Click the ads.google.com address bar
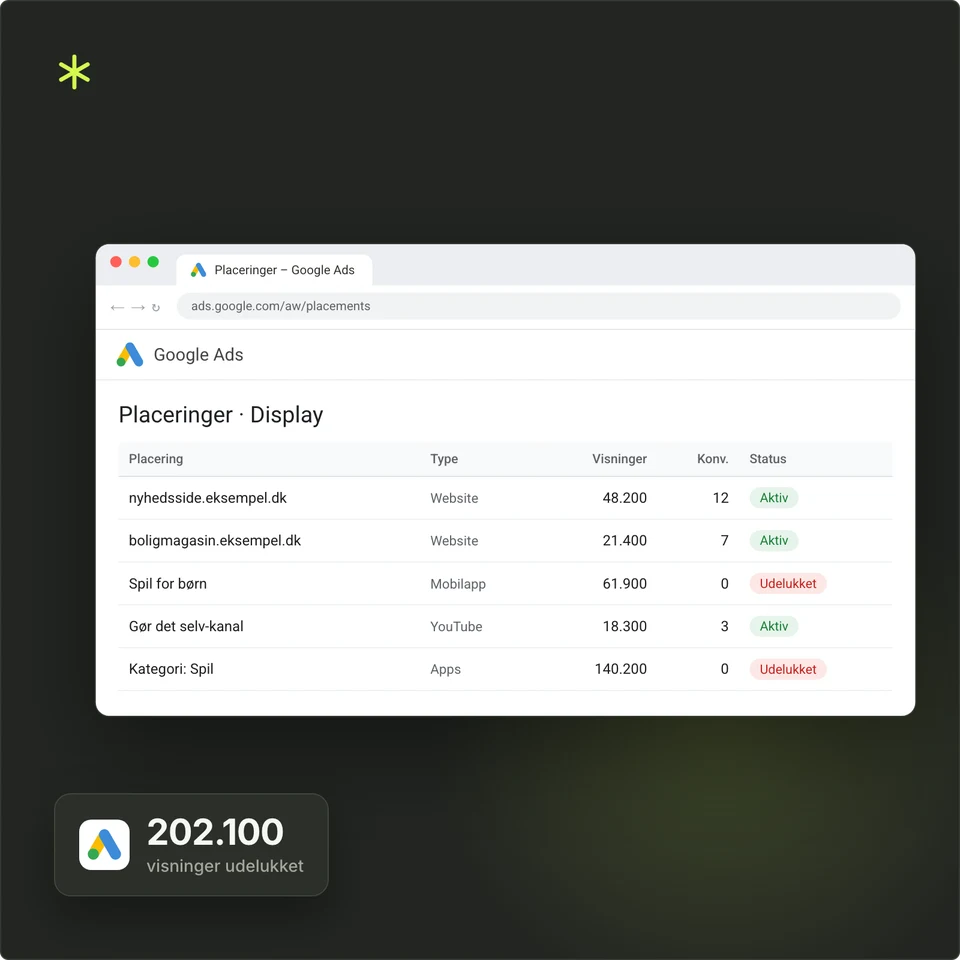This screenshot has width=960, height=960. click(538, 306)
